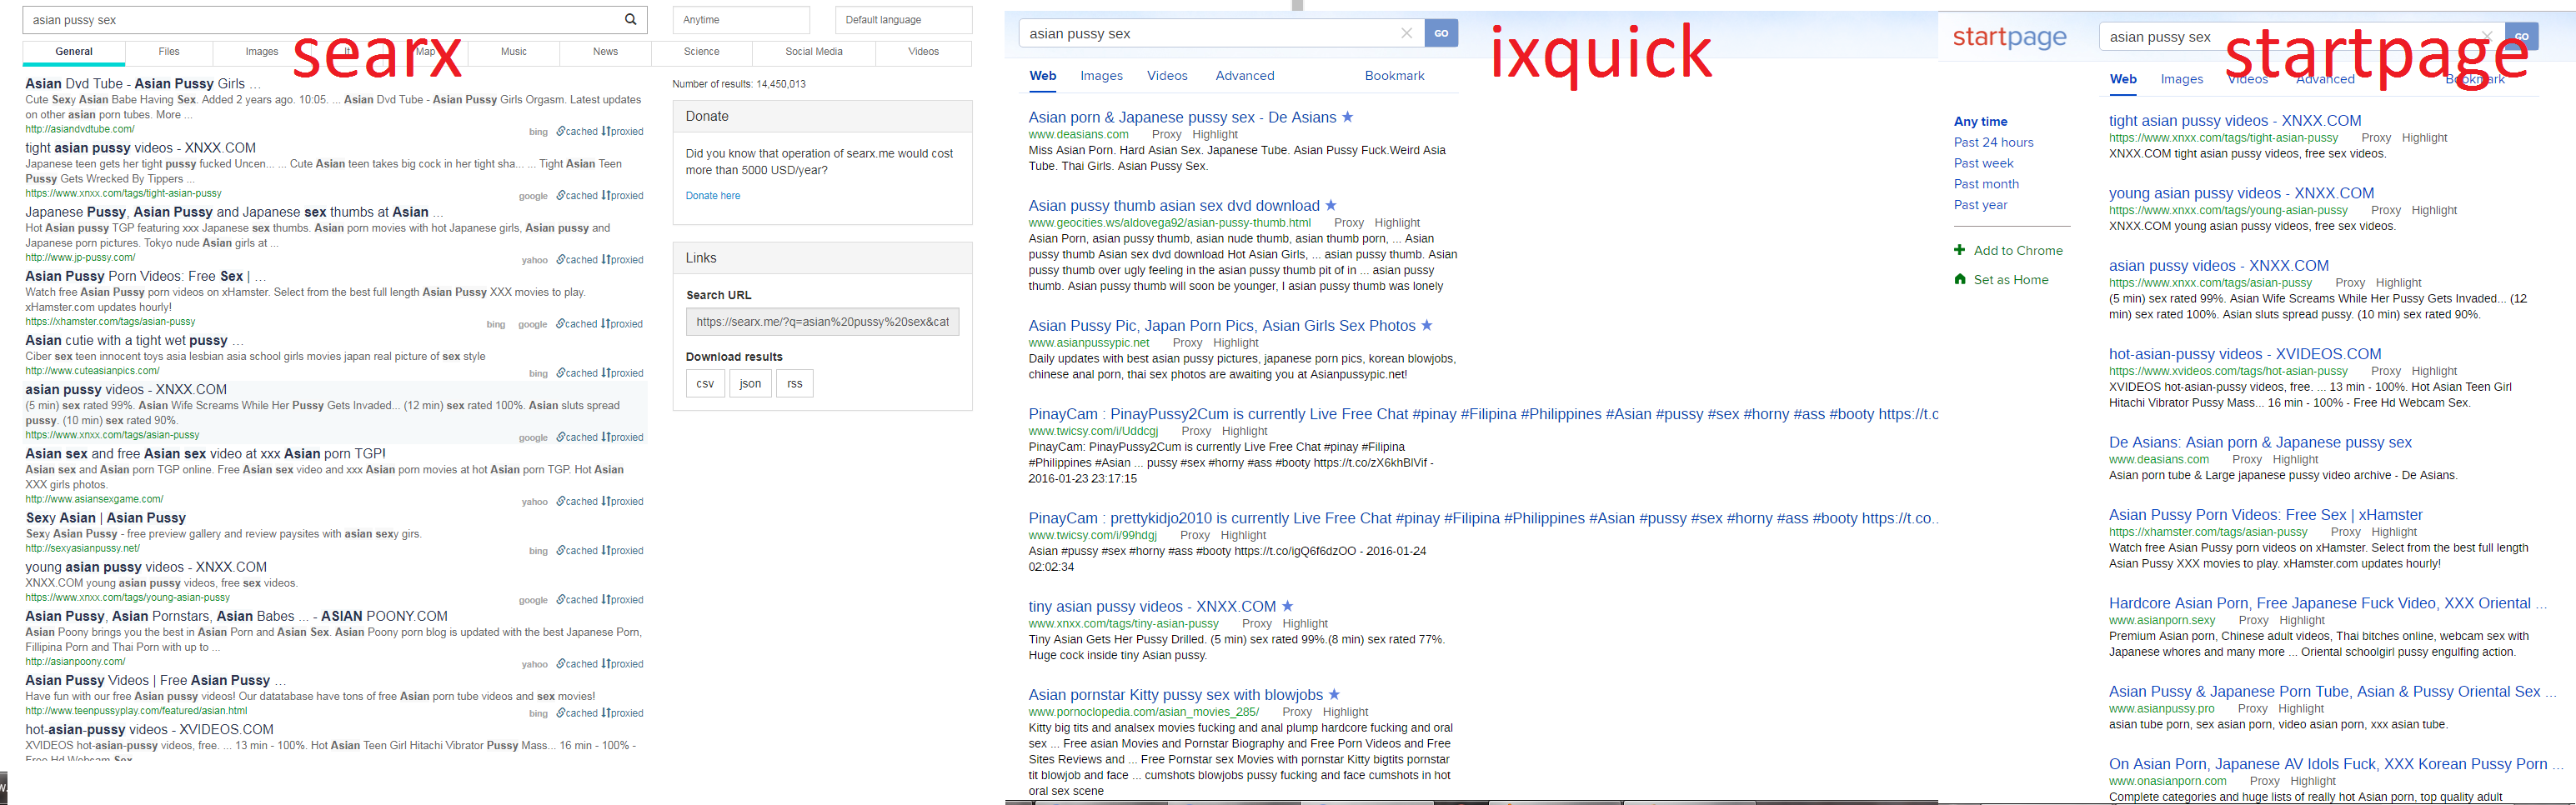This screenshot has width=2576, height=805.
Task: Filter startpage results to Past year
Action: (x=1980, y=205)
